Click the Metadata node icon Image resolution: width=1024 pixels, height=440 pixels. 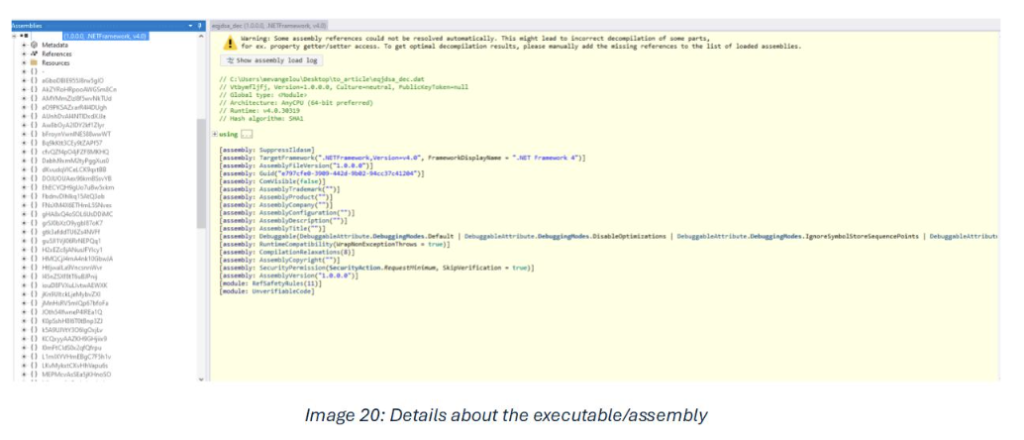(x=34, y=45)
